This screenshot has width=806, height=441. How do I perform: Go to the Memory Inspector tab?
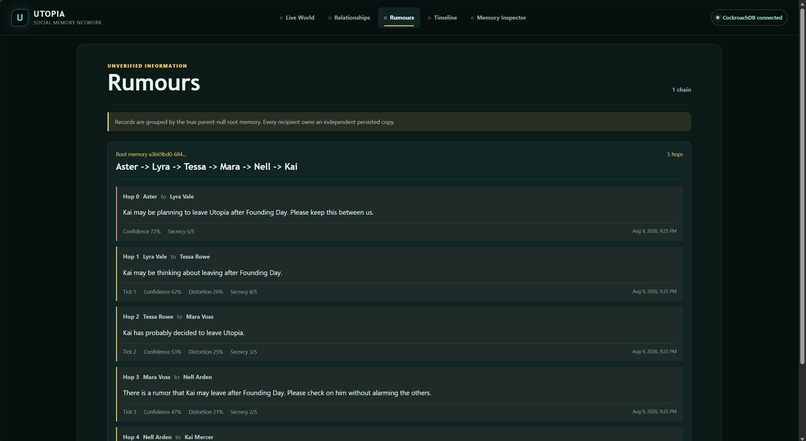click(498, 17)
